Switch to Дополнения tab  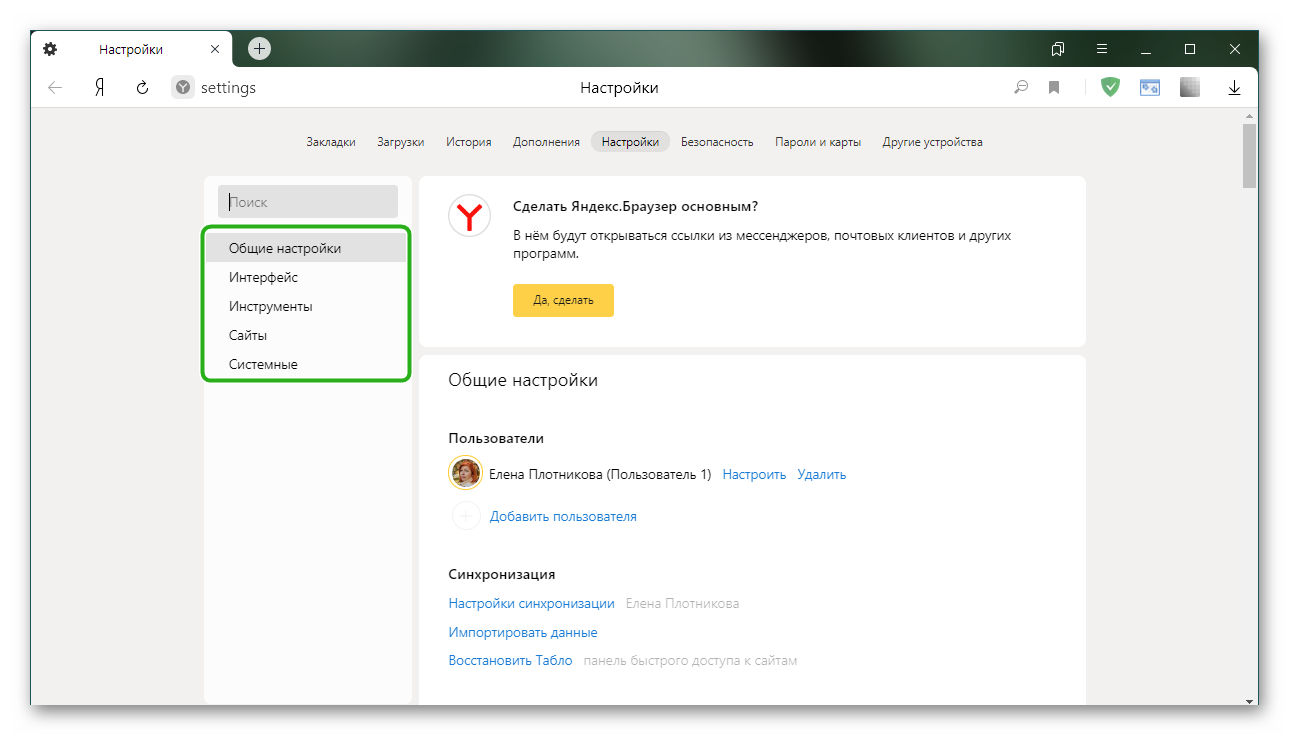546,142
